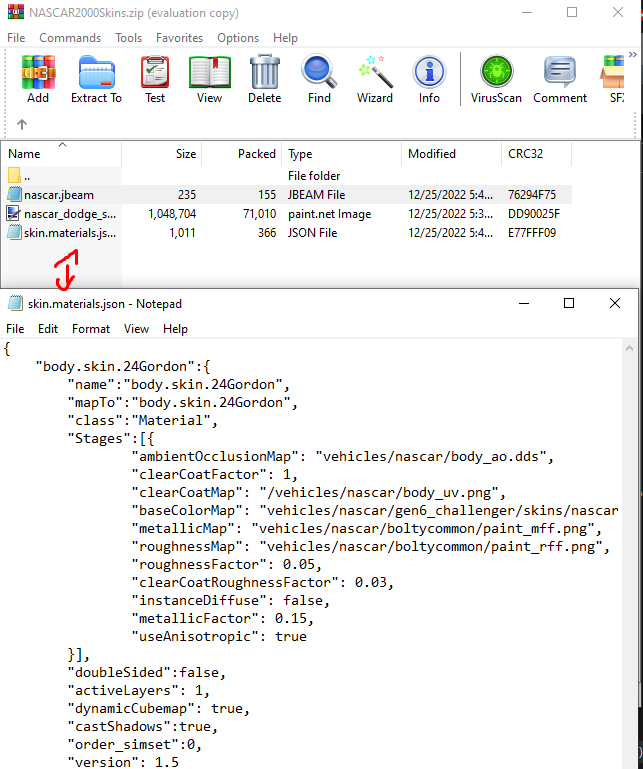This screenshot has width=643, height=769.
Task: Place cursor on "metallicMap" line
Action: click(367, 529)
